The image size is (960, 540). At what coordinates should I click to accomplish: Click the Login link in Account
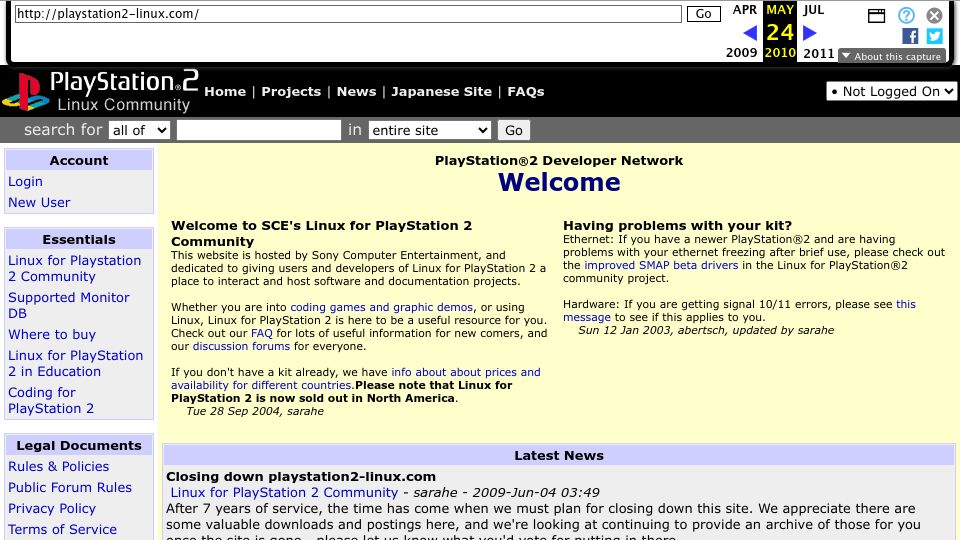pos(25,181)
